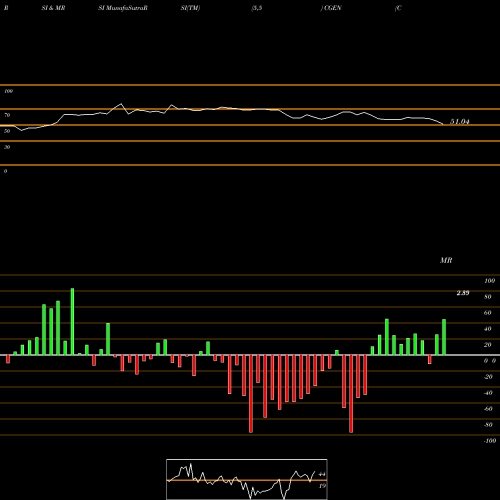Click the last green MR bar on right
The width and height of the screenshot is (500, 500).
click(444, 337)
